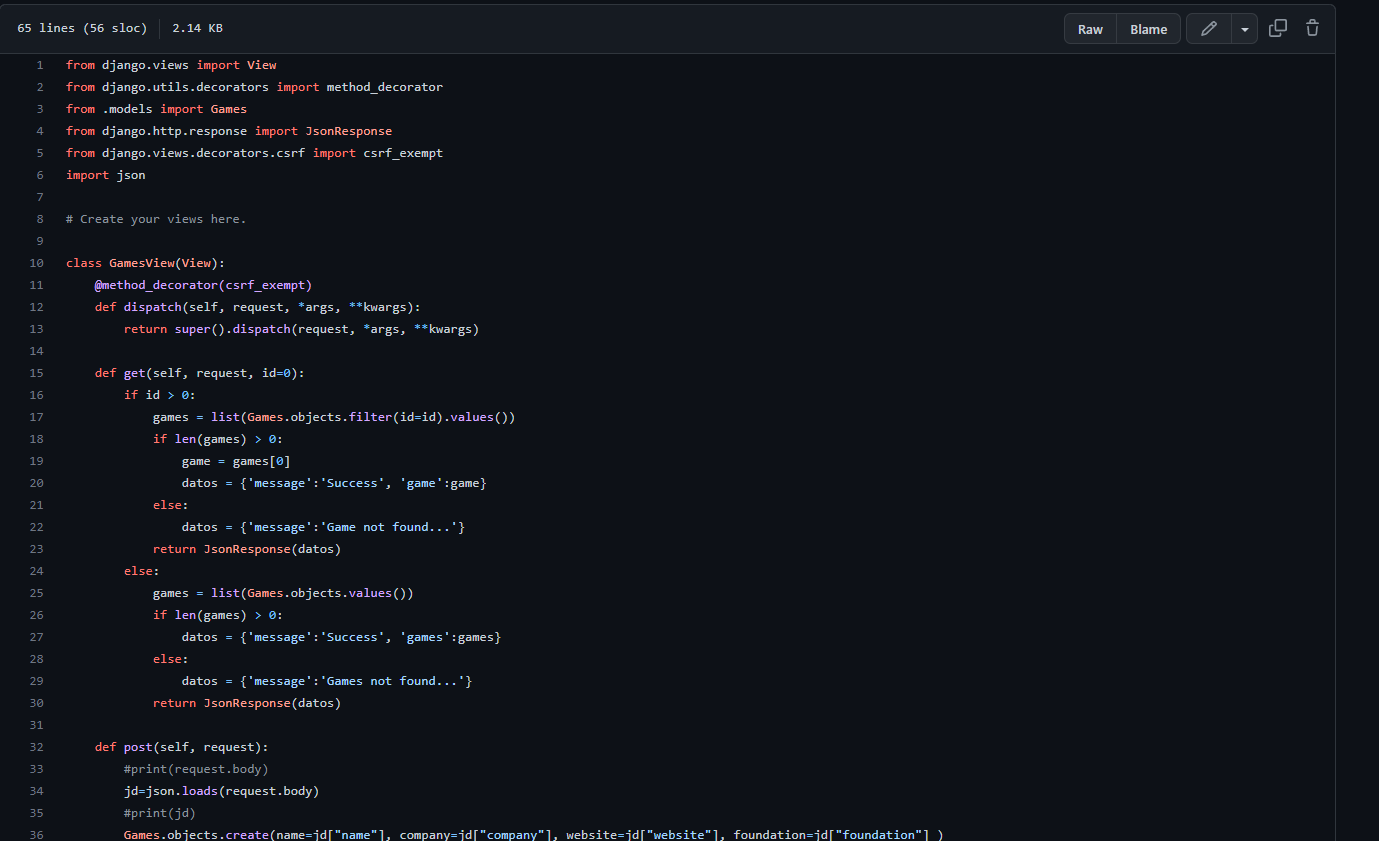
Task: Switch to the Blame view
Action: (1148, 29)
